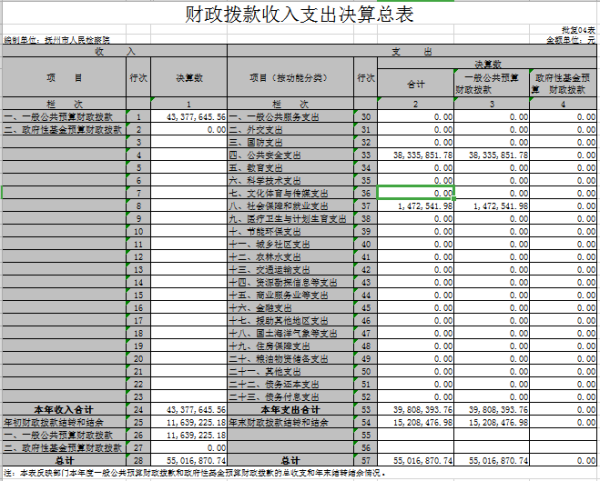The width and height of the screenshot is (600, 481).
Task: Select the 十三、交通运输支出 cell
Action: point(290,269)
